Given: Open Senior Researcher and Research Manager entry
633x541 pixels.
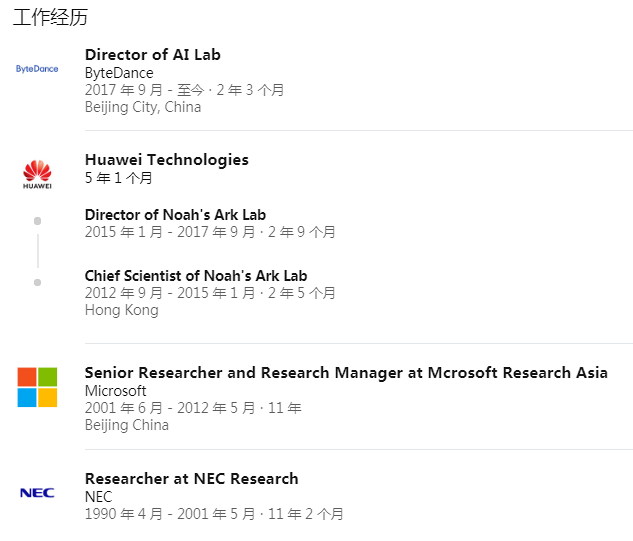Looking at the screenshot, I should [x=345, y=373].
